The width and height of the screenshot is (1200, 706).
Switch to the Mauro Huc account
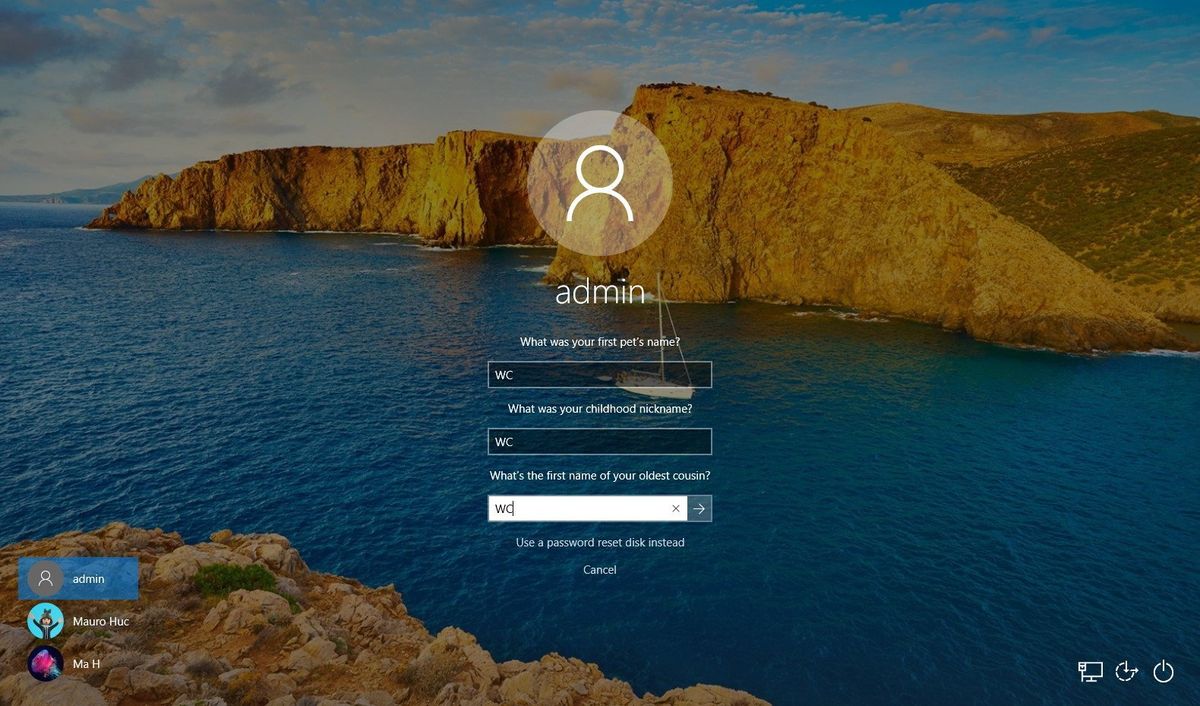100,621
